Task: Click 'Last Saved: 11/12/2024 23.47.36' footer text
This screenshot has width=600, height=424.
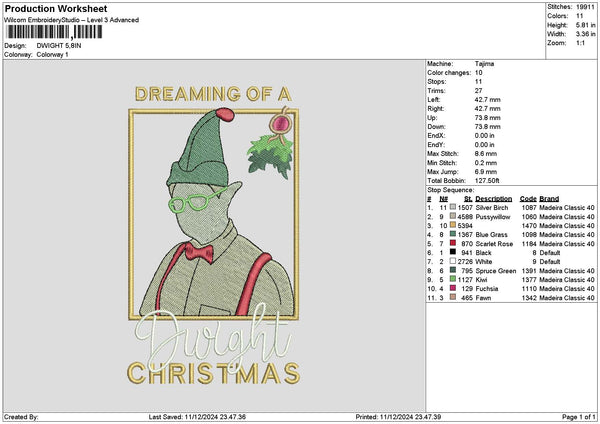Action: coord(197,417)
